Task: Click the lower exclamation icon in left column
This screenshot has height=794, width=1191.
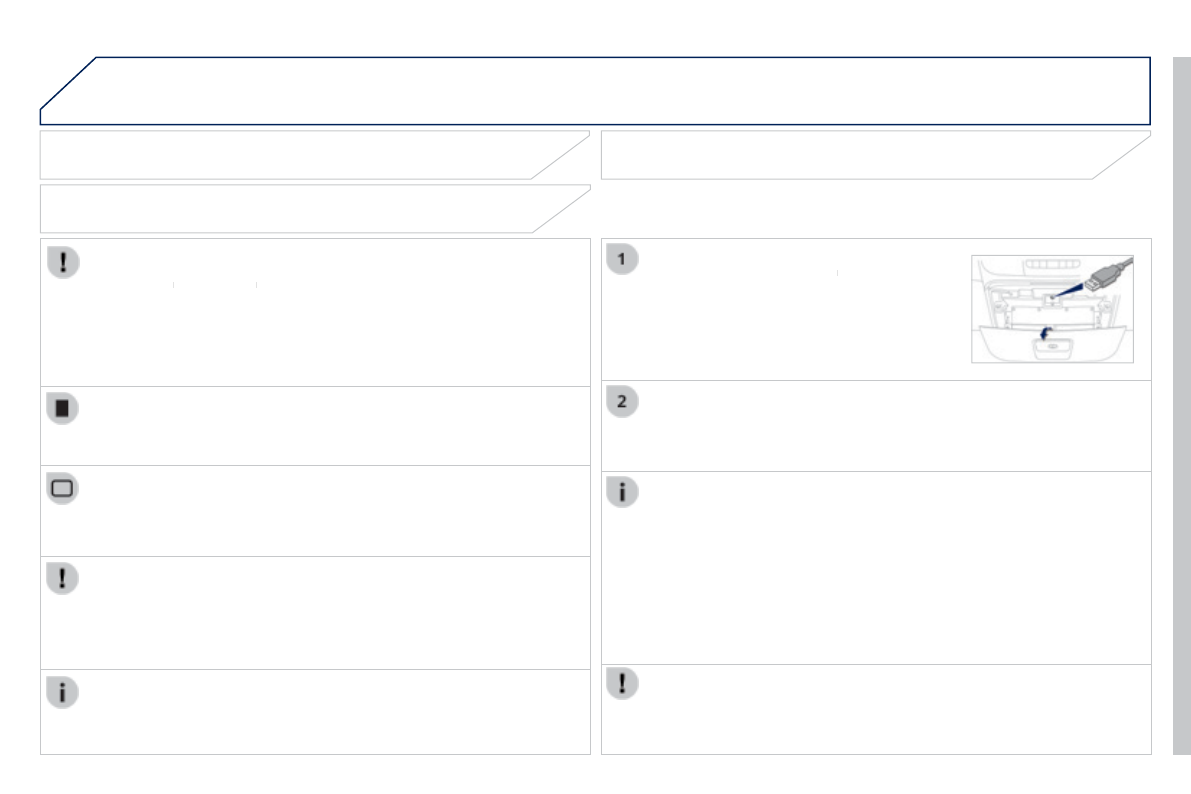Action: click(x=63, y=577)
